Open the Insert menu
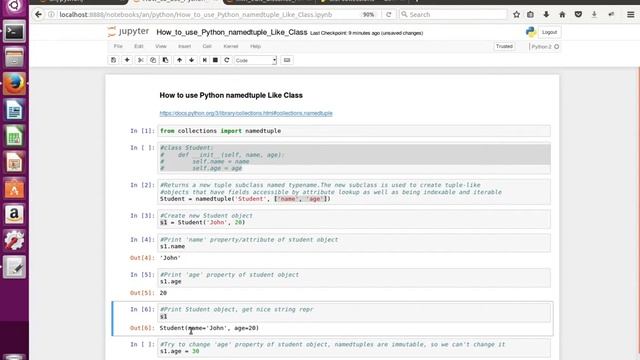The image size is (640, 360). 184,46
